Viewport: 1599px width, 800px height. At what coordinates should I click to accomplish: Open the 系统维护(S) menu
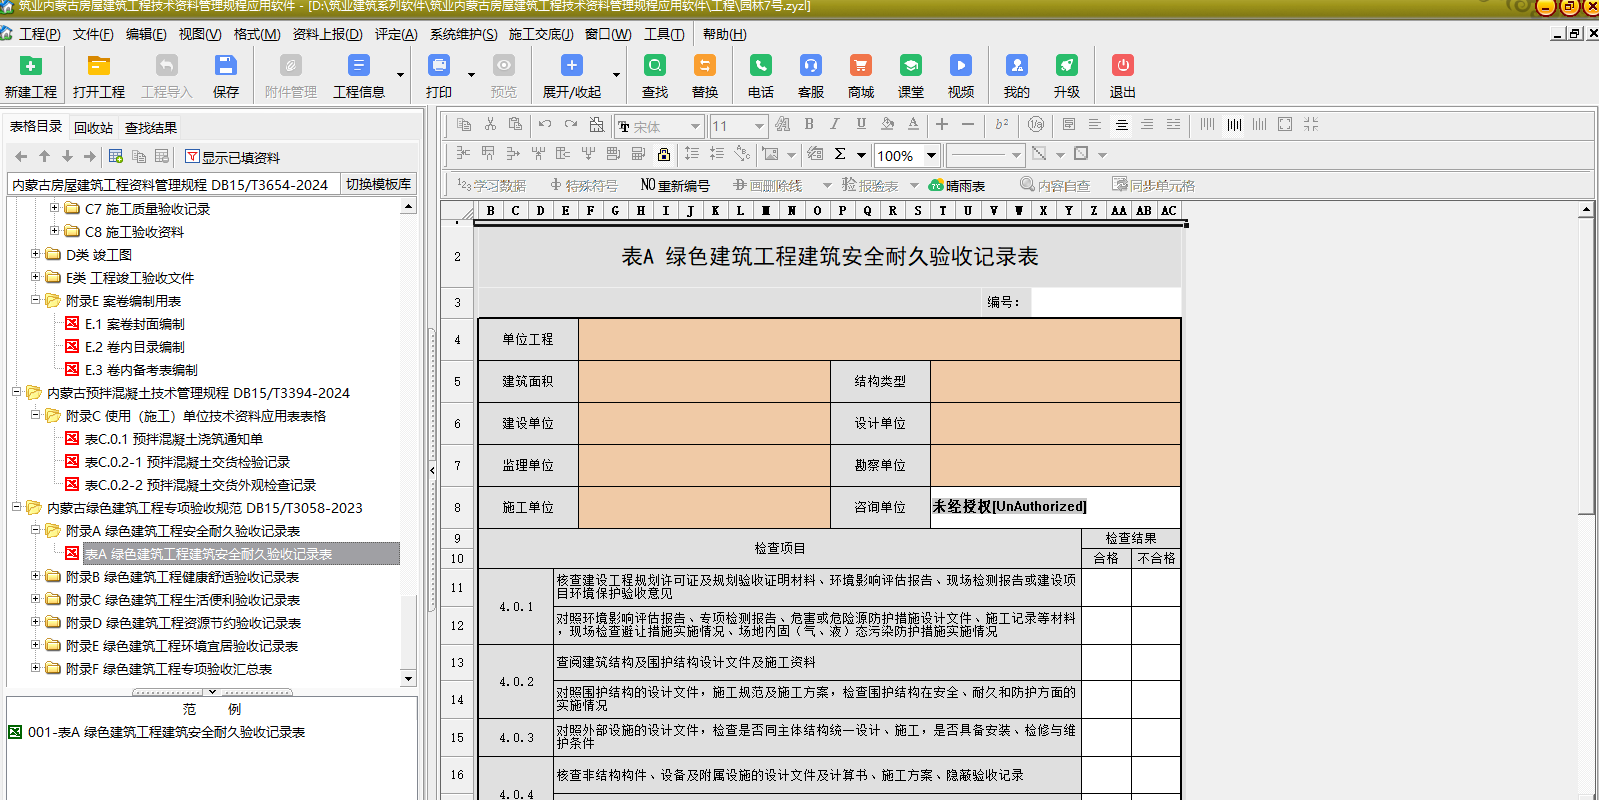[x=463, y=34]
